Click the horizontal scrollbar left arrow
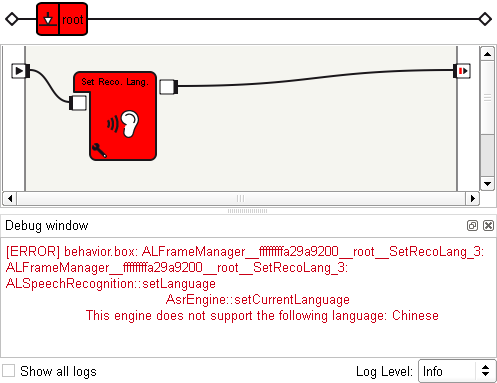Image resolution: width=497 pixels, height=383 pixels. pyautogui.click(x=10, y=198)
